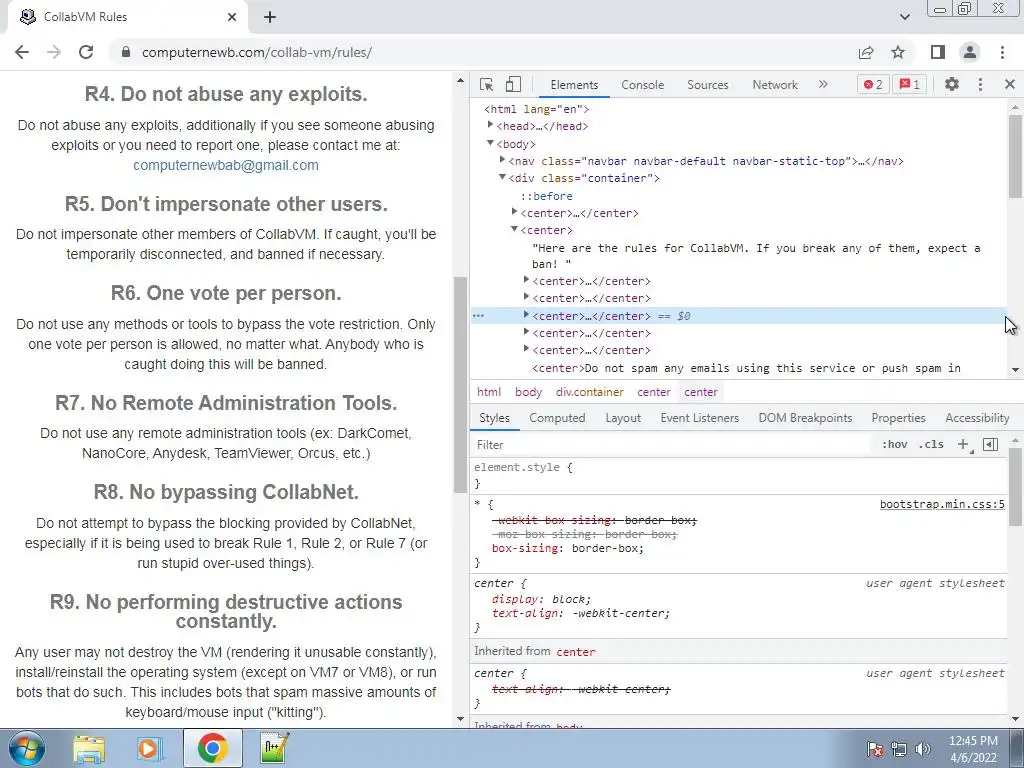The image size is (1024, 768).
Task: Search tabs dropdown arrow
Action: (905, 17)
